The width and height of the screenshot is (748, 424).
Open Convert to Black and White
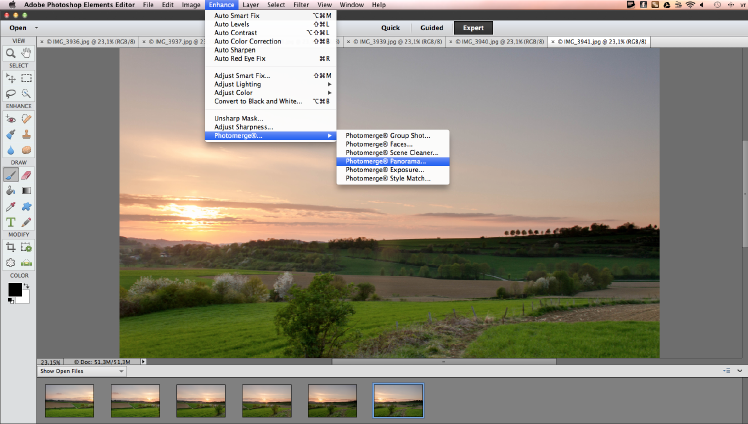270,102
